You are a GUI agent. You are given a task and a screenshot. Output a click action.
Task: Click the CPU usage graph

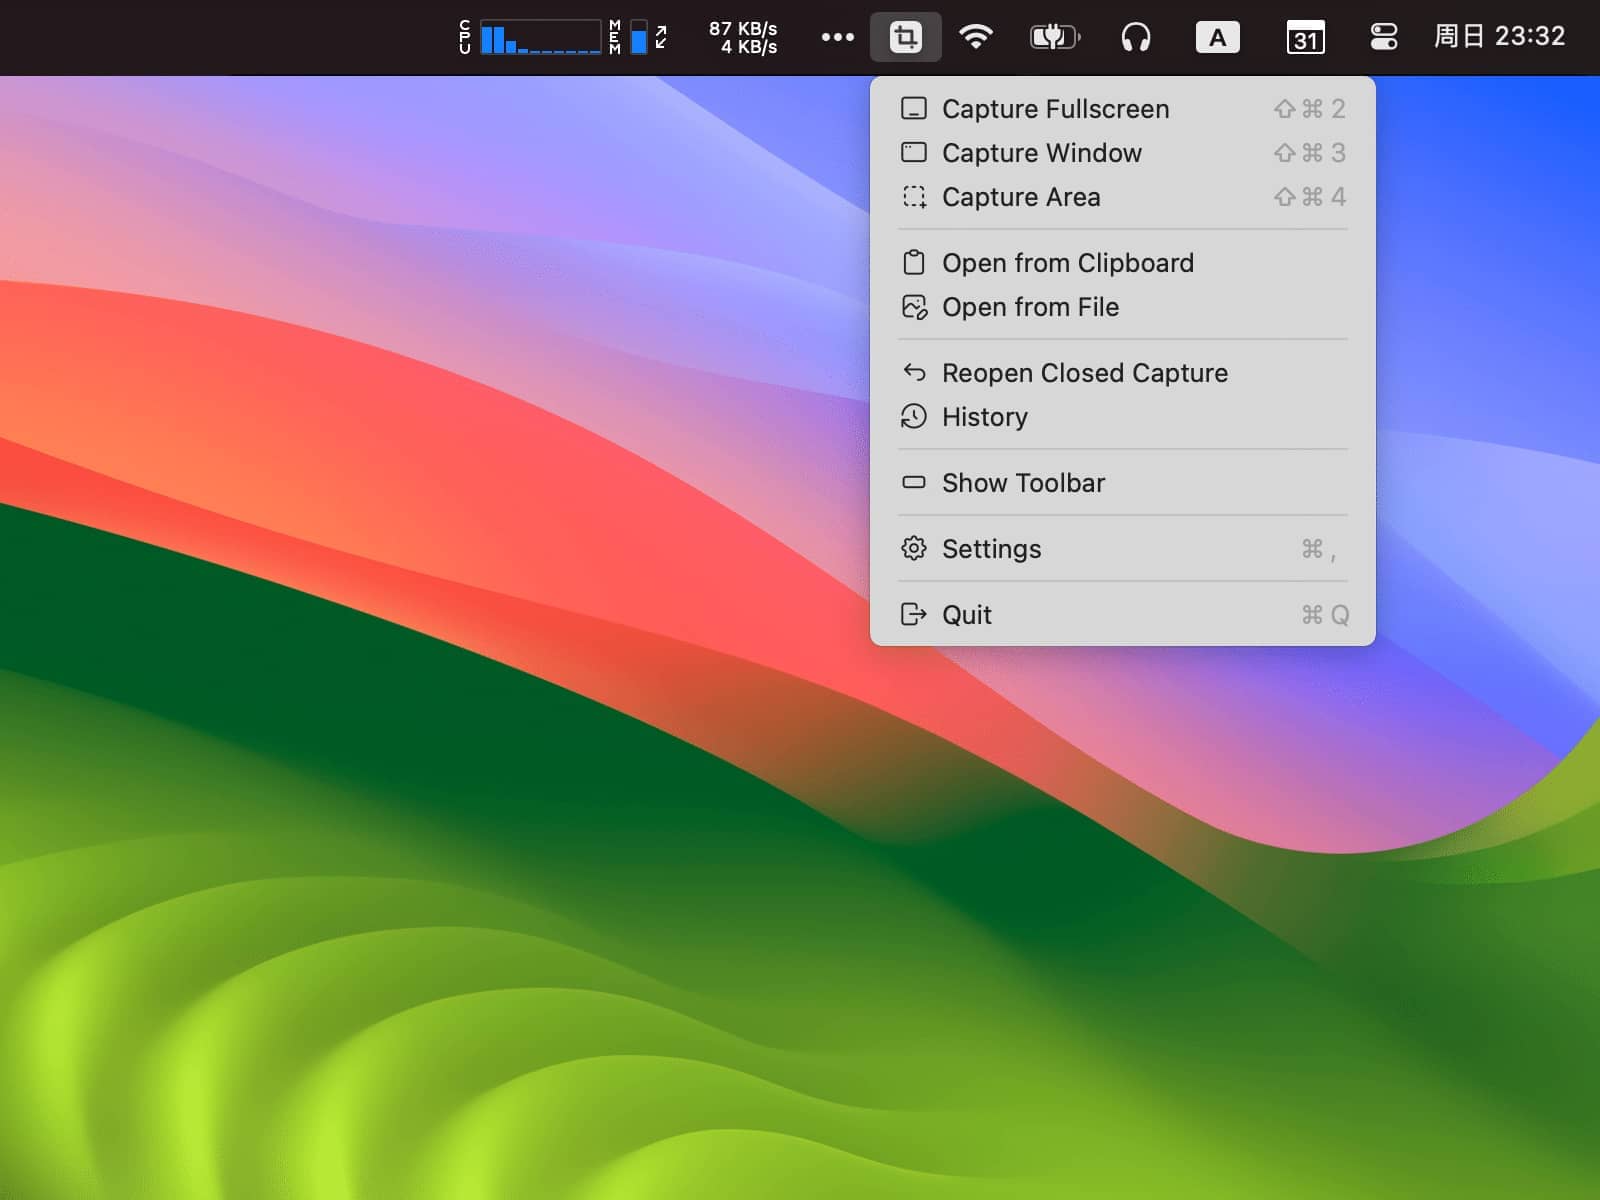pos(539,38)
